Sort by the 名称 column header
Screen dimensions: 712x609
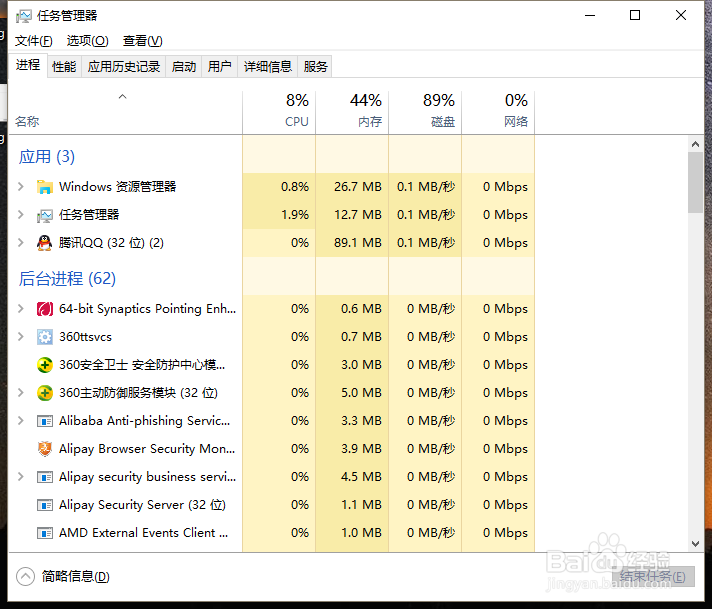tap(125, 112)
